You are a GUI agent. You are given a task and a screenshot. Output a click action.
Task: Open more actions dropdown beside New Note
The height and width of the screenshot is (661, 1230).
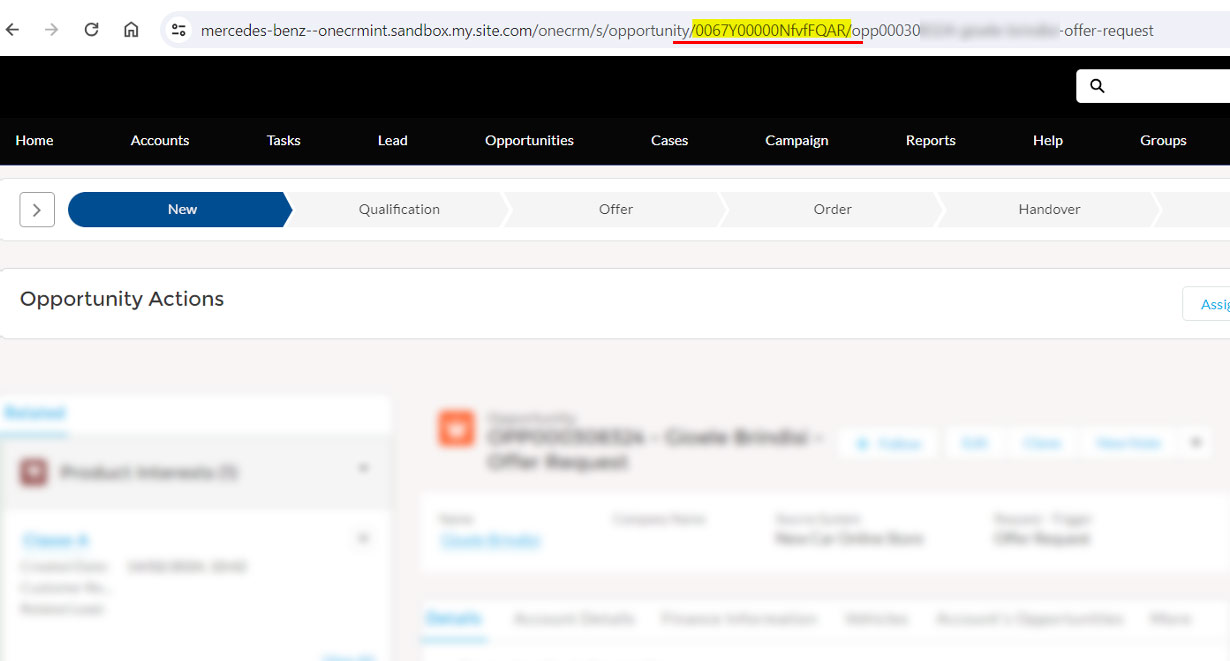[1194, 443]
